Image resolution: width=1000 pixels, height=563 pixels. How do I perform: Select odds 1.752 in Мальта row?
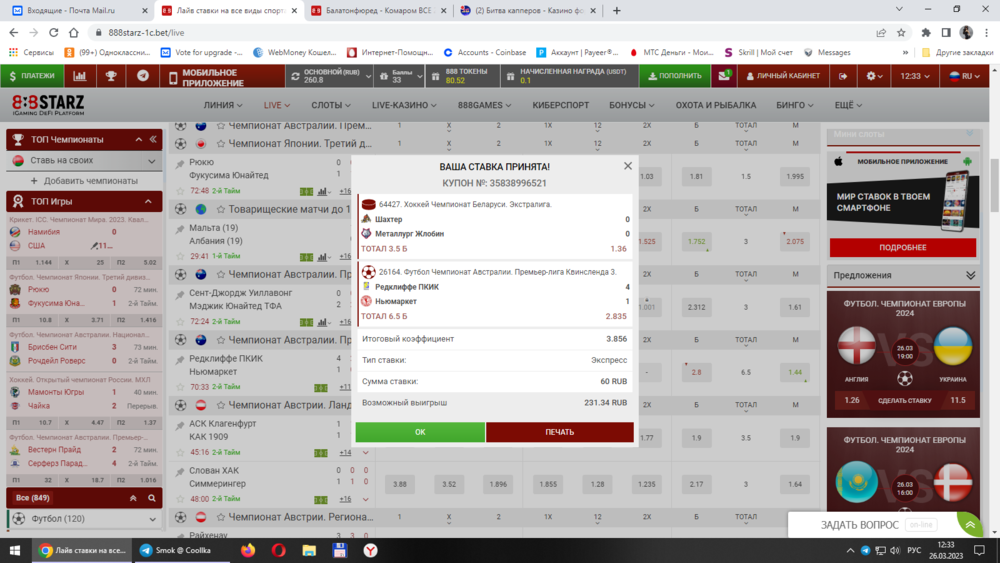click(x=696, y=242)
